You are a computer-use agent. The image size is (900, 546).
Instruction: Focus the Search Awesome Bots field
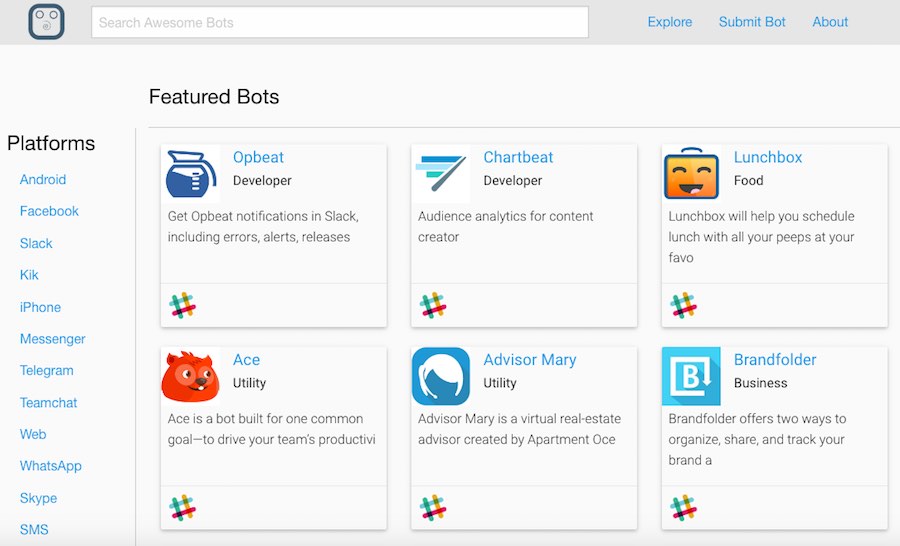point(340,22)
